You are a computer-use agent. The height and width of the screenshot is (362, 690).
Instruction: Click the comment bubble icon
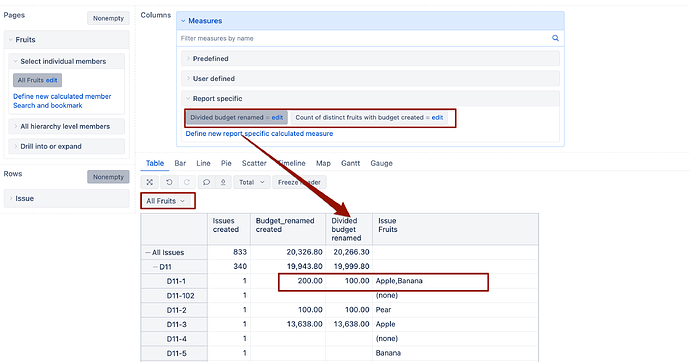click(206, 182)
